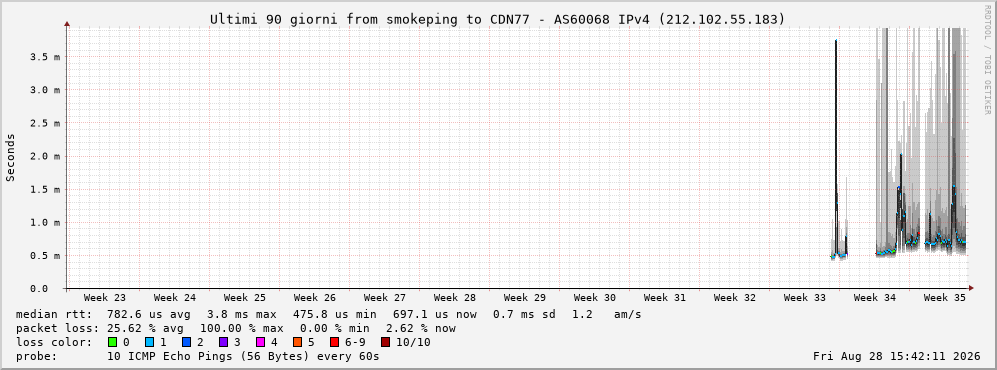Click the Week 29 axis label

pyautogui.click(x=525, y=298)
